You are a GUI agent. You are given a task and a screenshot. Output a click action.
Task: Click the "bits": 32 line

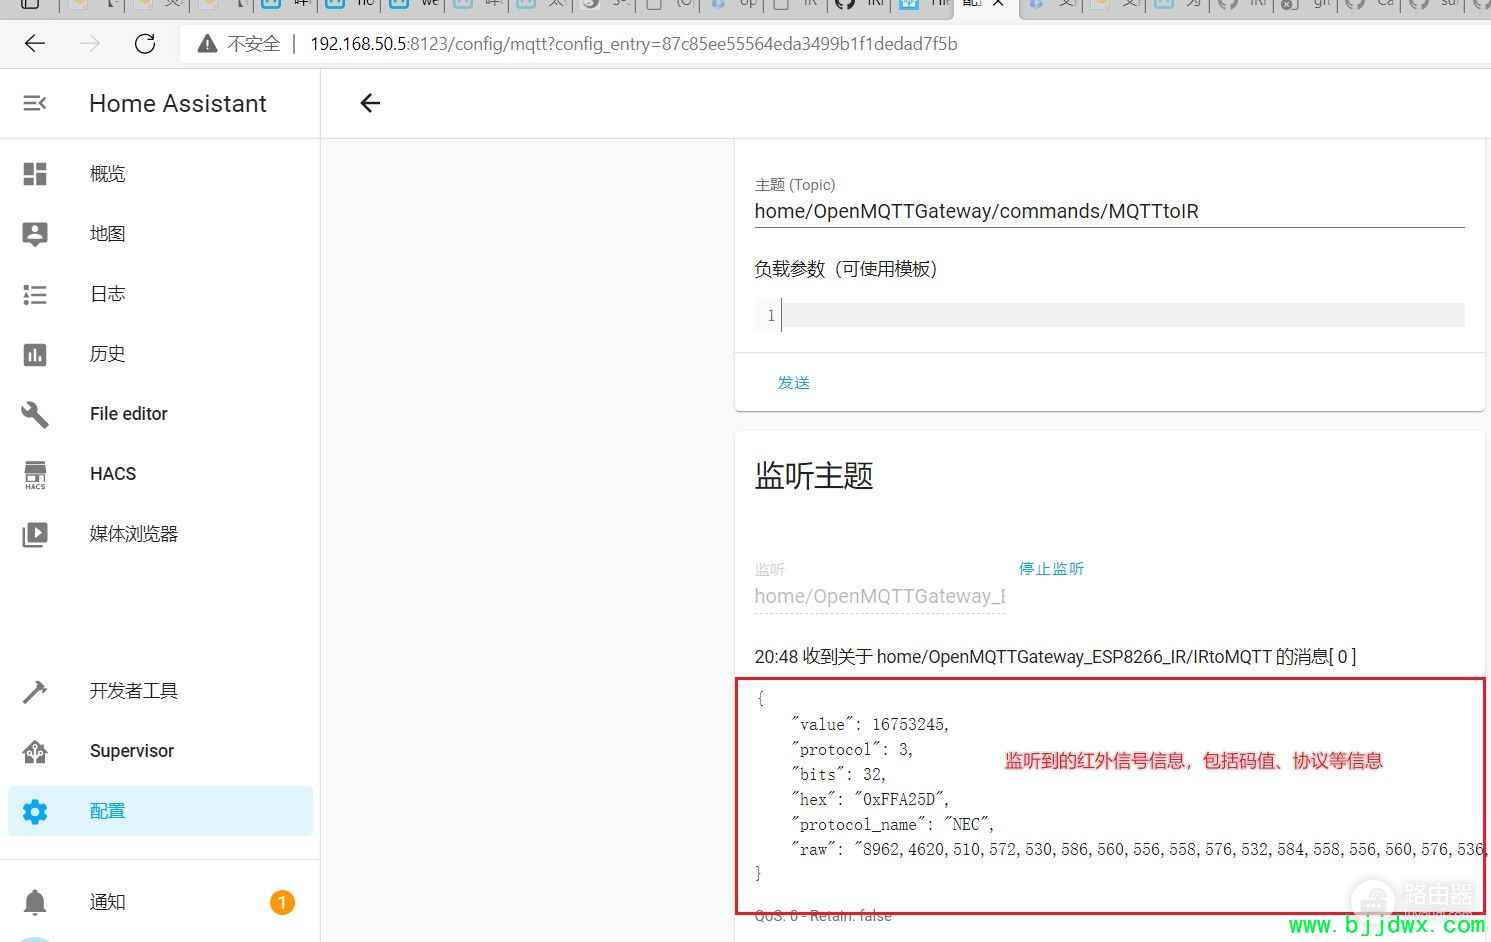pos(839,774)
